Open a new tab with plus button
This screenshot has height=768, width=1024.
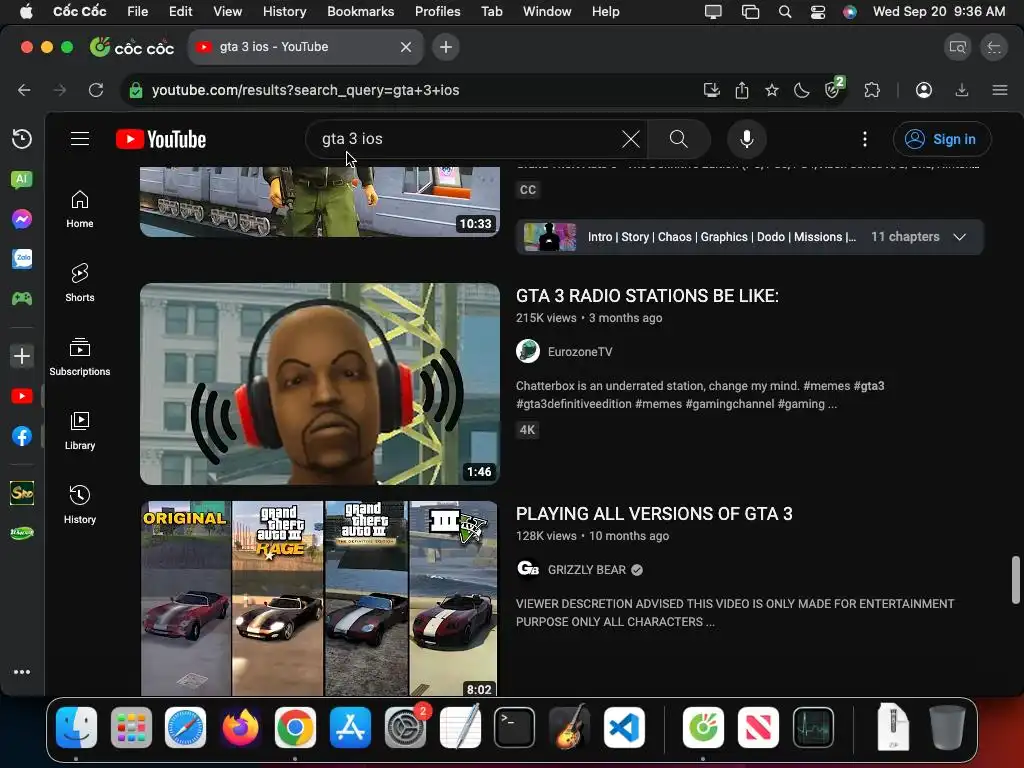(445, 47)
